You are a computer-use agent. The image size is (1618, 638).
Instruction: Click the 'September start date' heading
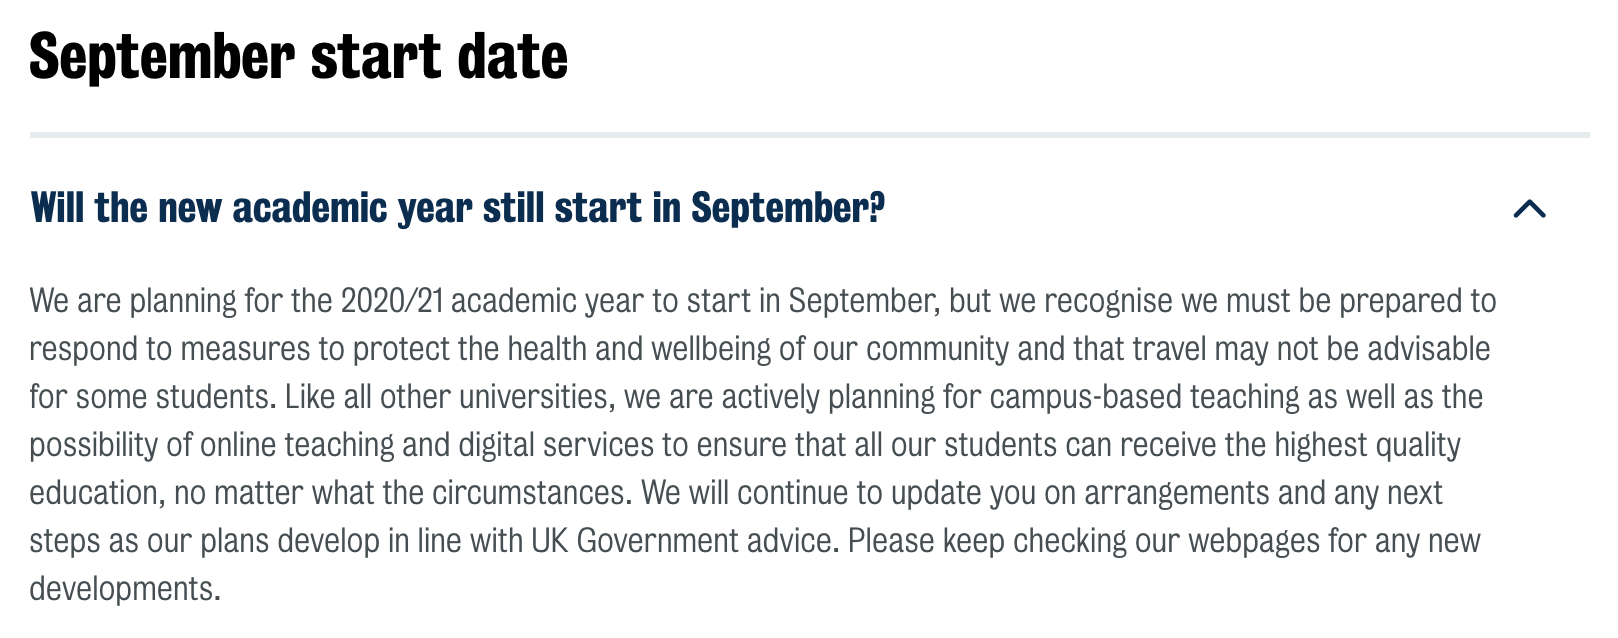[x=299, y=56]
